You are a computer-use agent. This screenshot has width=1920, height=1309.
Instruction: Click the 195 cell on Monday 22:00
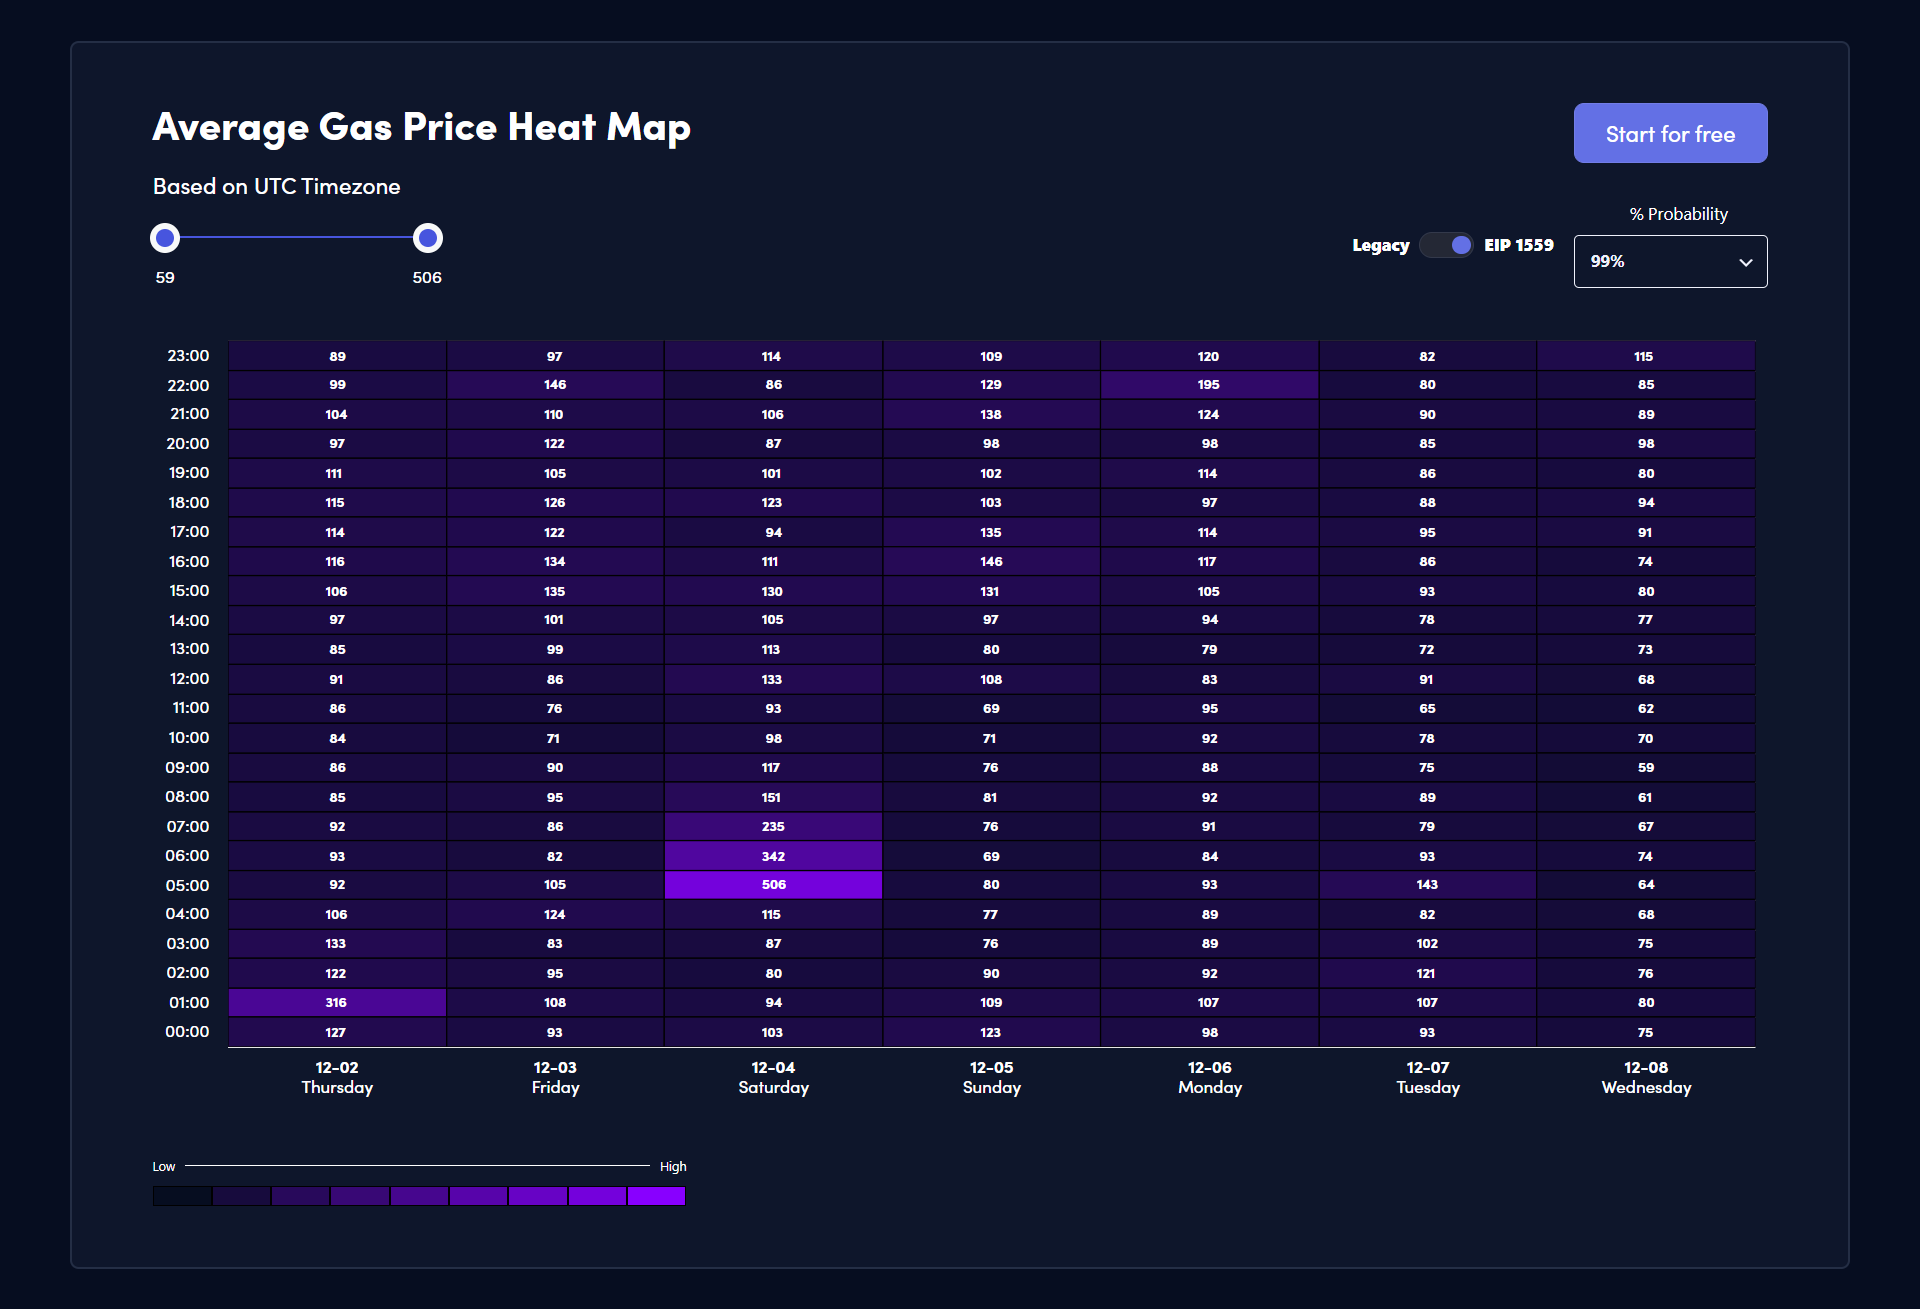click(1209, 385)
